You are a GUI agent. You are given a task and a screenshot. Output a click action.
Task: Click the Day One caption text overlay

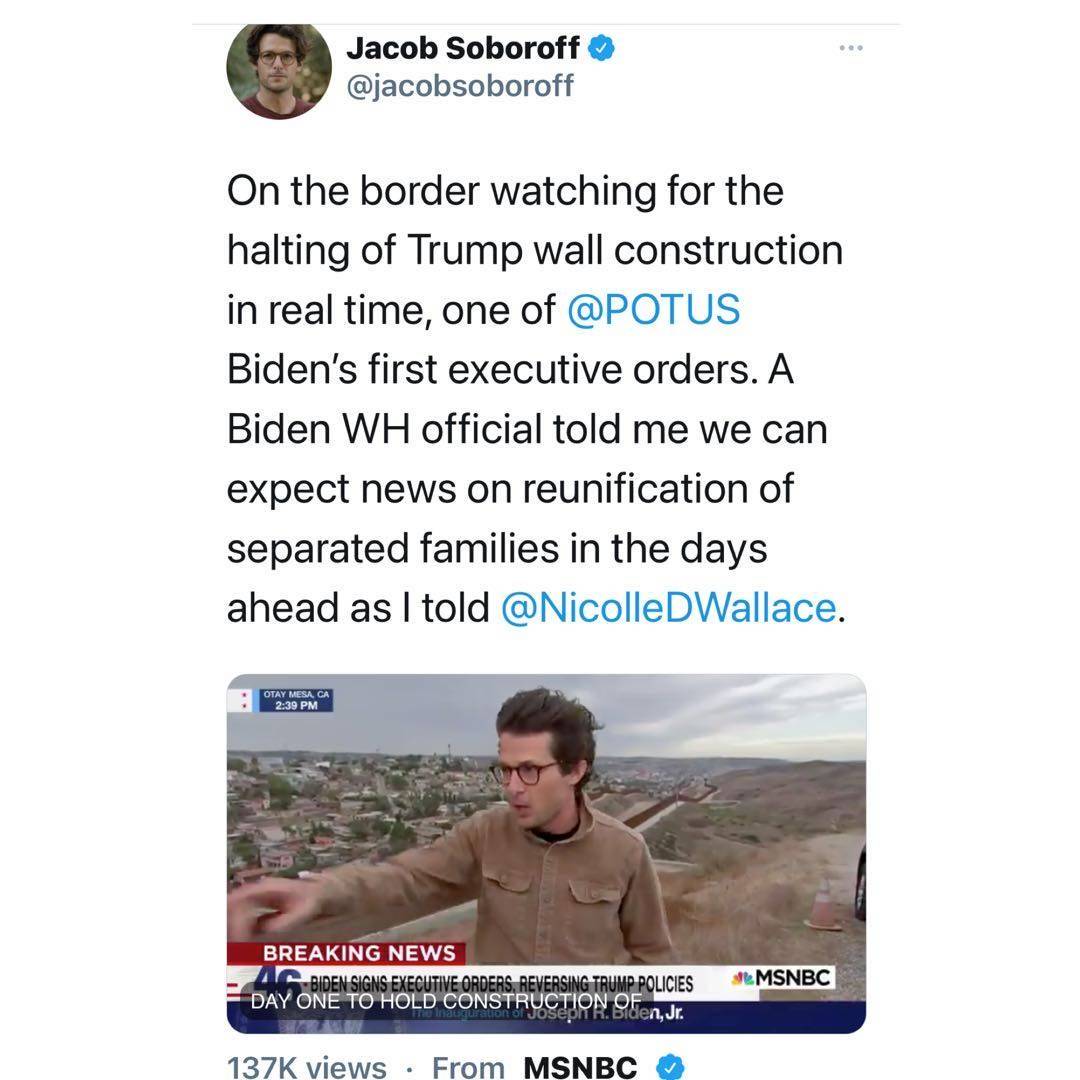pyautogui.click(x=446, y=1001)
